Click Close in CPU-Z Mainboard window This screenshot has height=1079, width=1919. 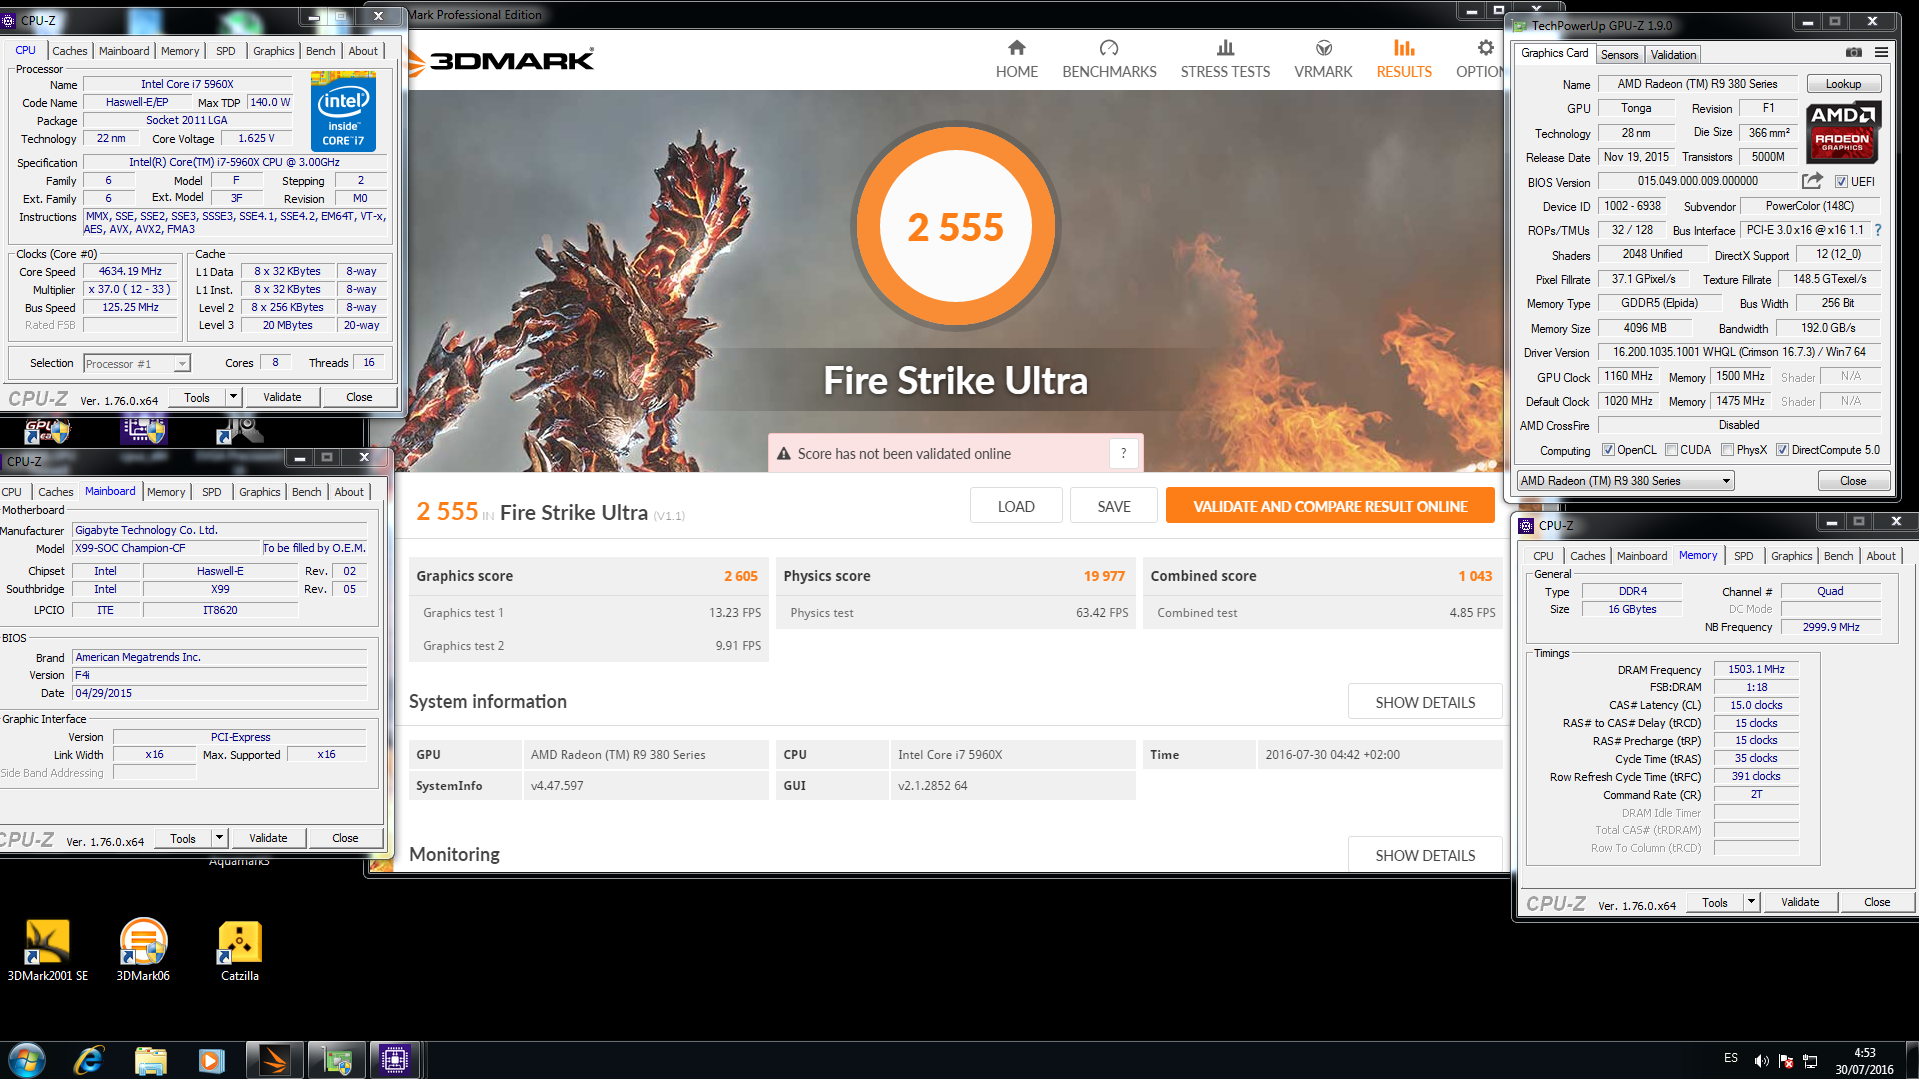point(345,838)
